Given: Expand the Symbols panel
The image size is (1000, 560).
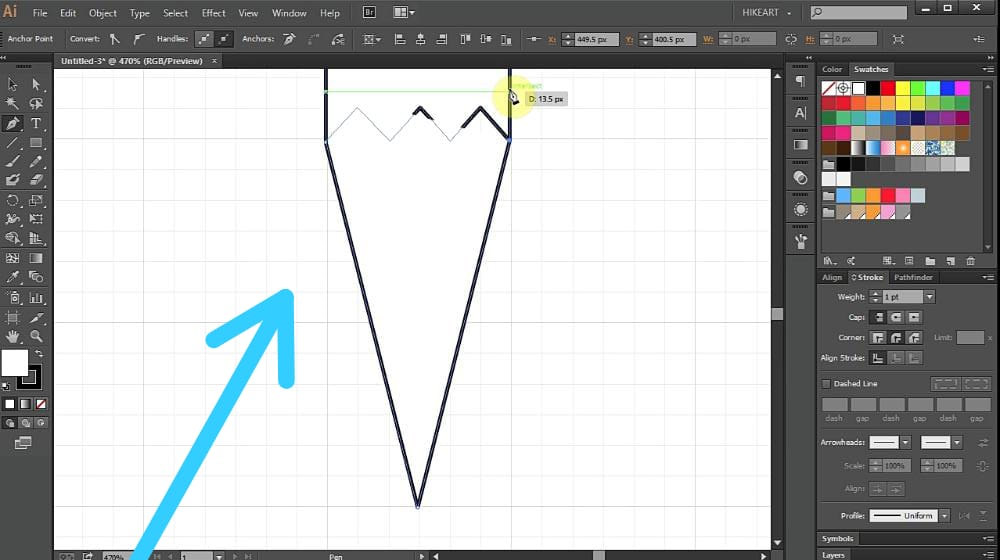Looking at the screenshot, I should click(x=837, y=538).
